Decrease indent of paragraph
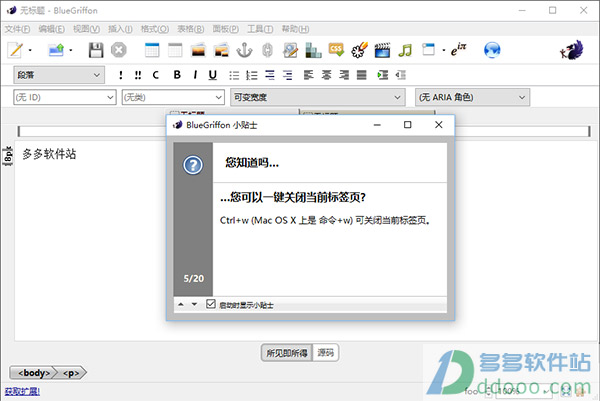600x401 pixels. [x=401, y=75]
